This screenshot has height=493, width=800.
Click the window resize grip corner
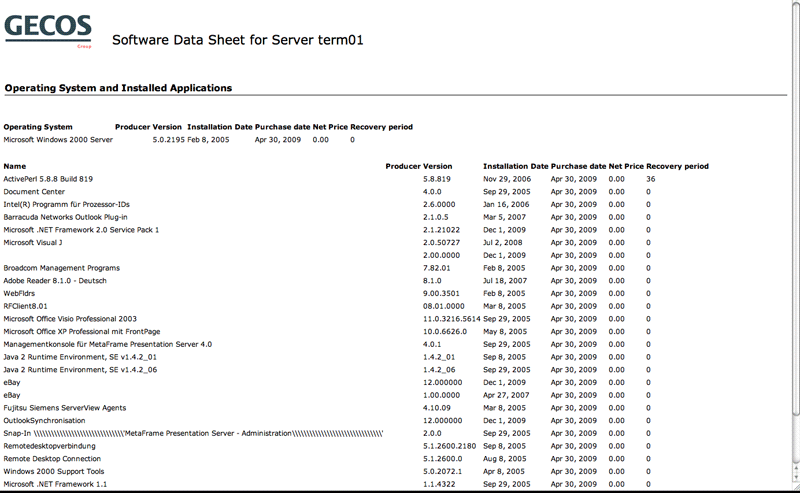(x=796, y=488)
